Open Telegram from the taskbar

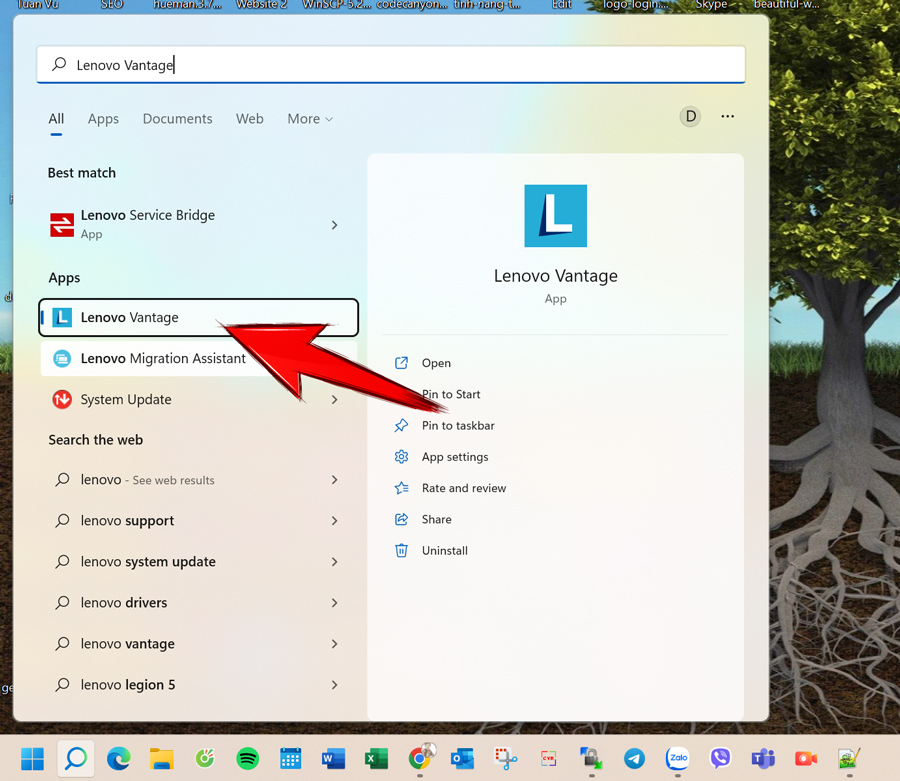click(x=634, y=759)
